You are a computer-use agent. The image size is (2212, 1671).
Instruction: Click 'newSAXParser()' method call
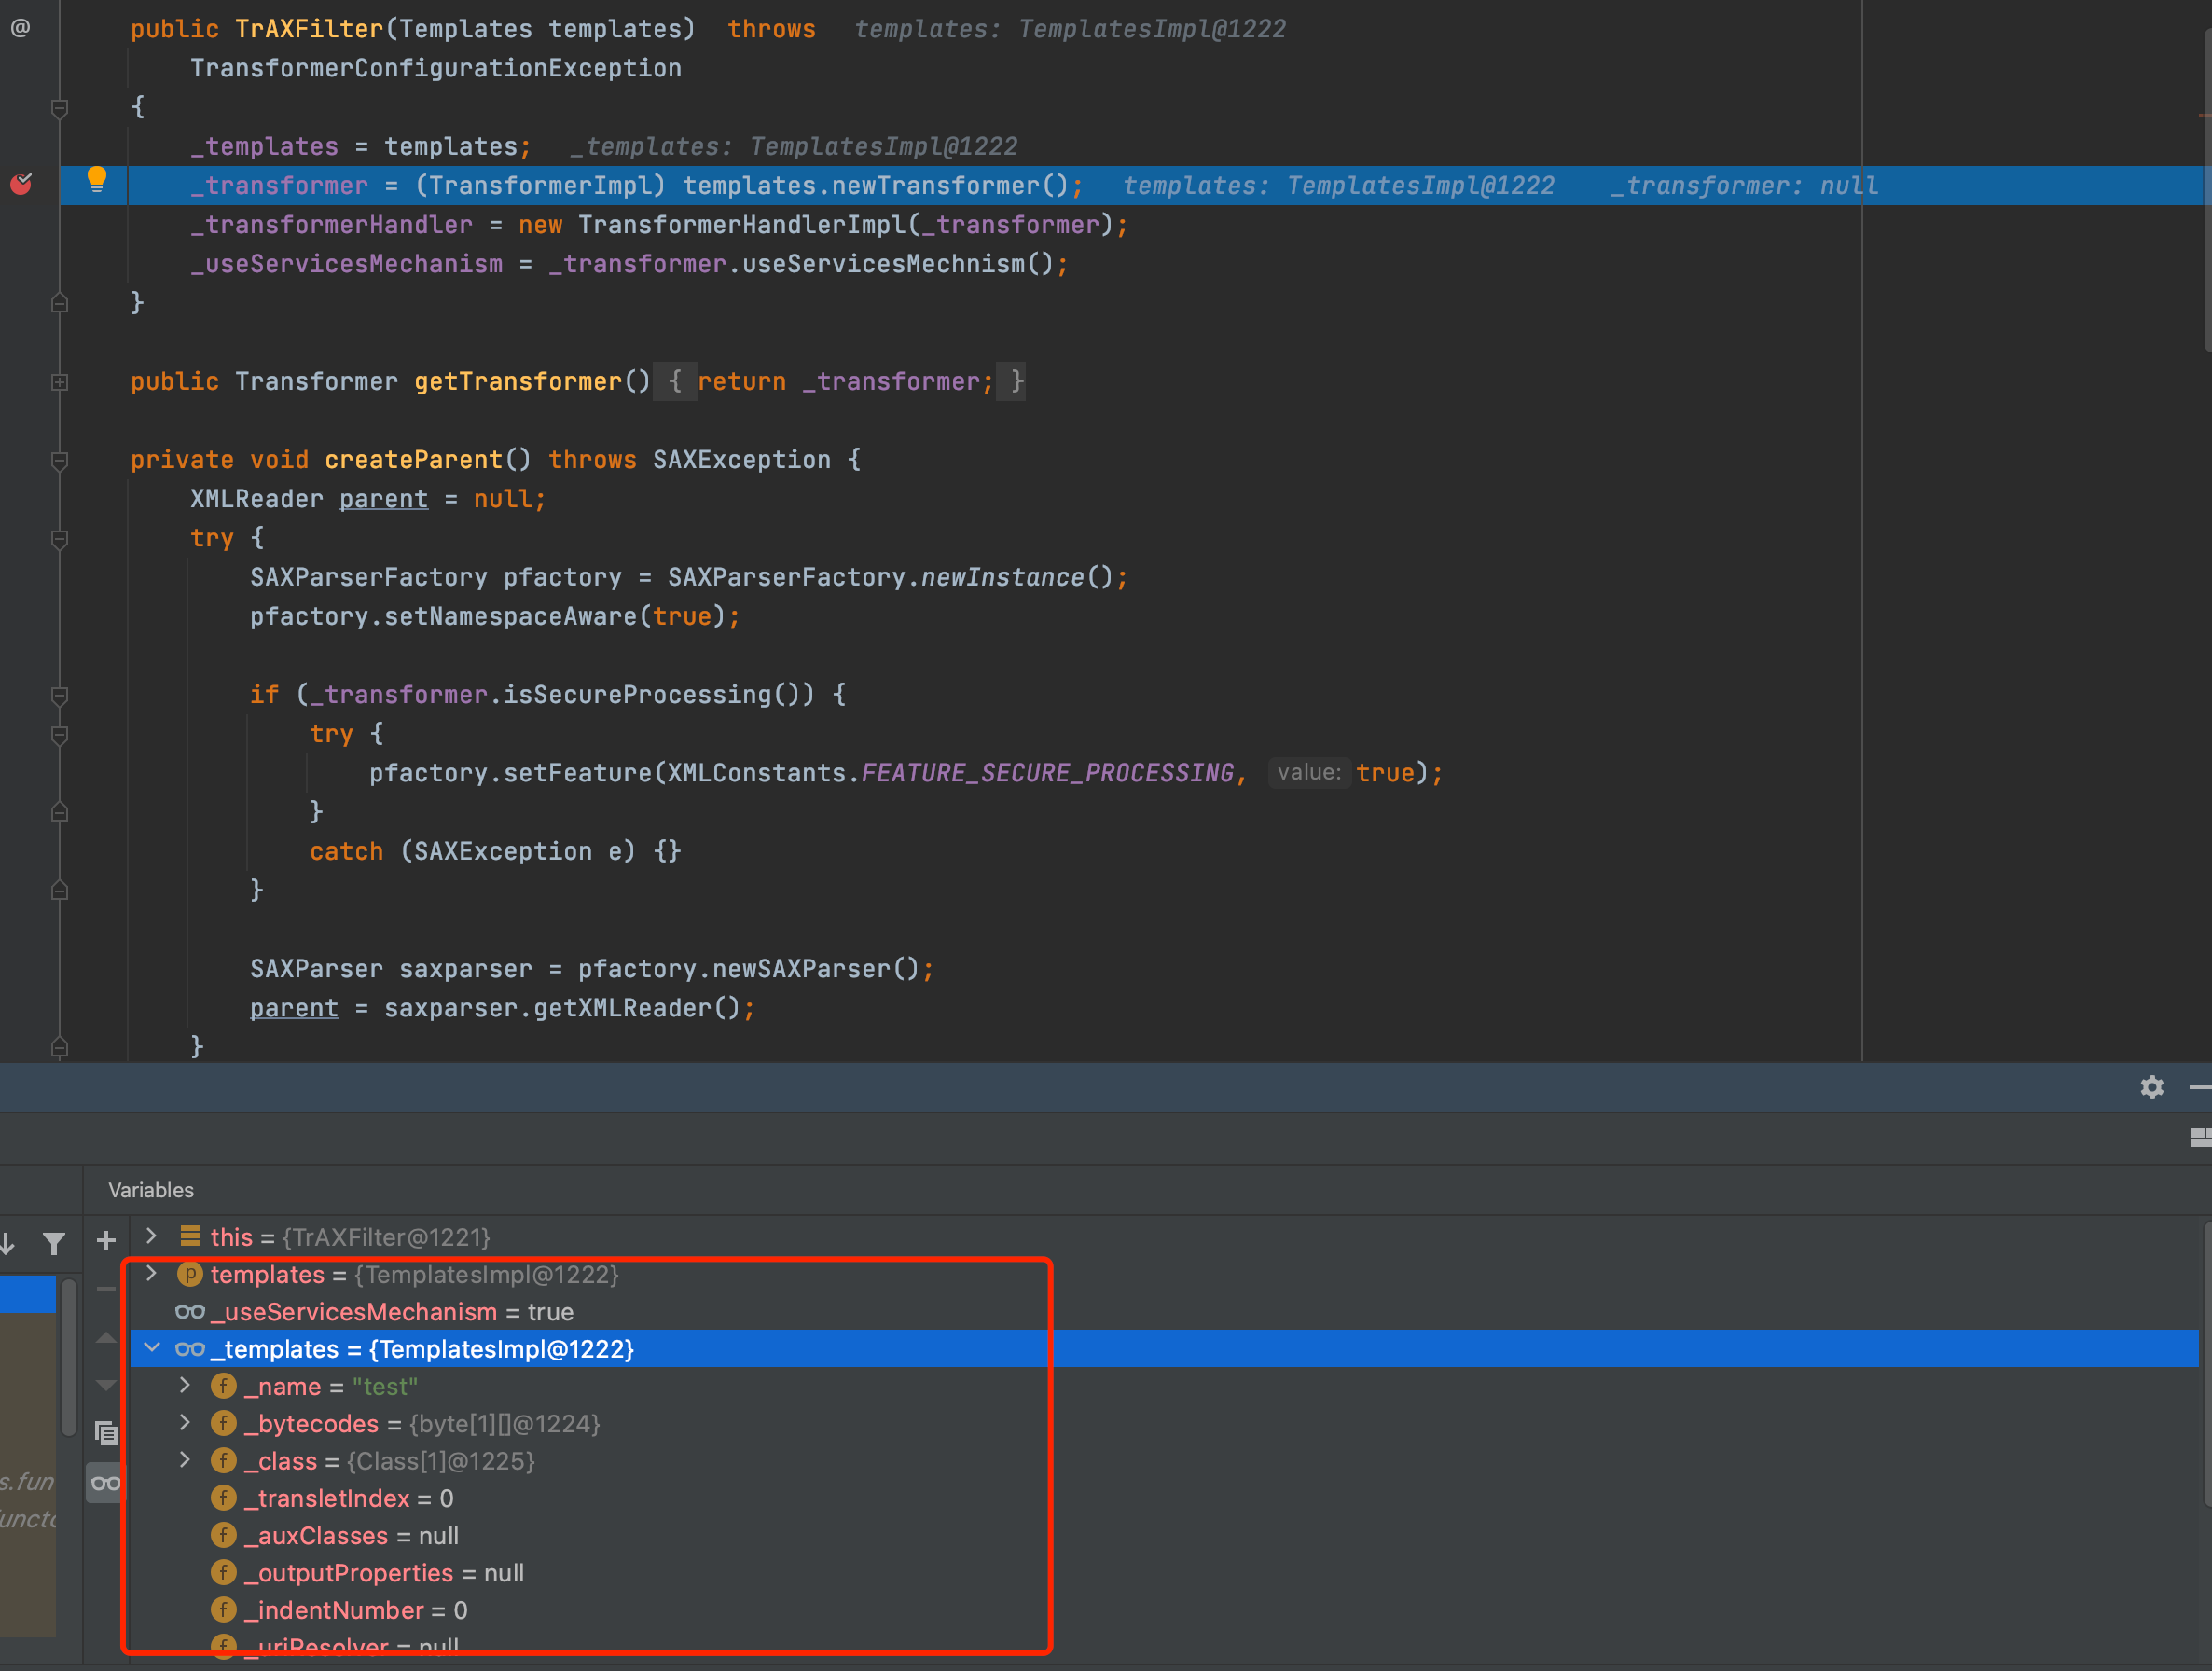click(814, 969)
